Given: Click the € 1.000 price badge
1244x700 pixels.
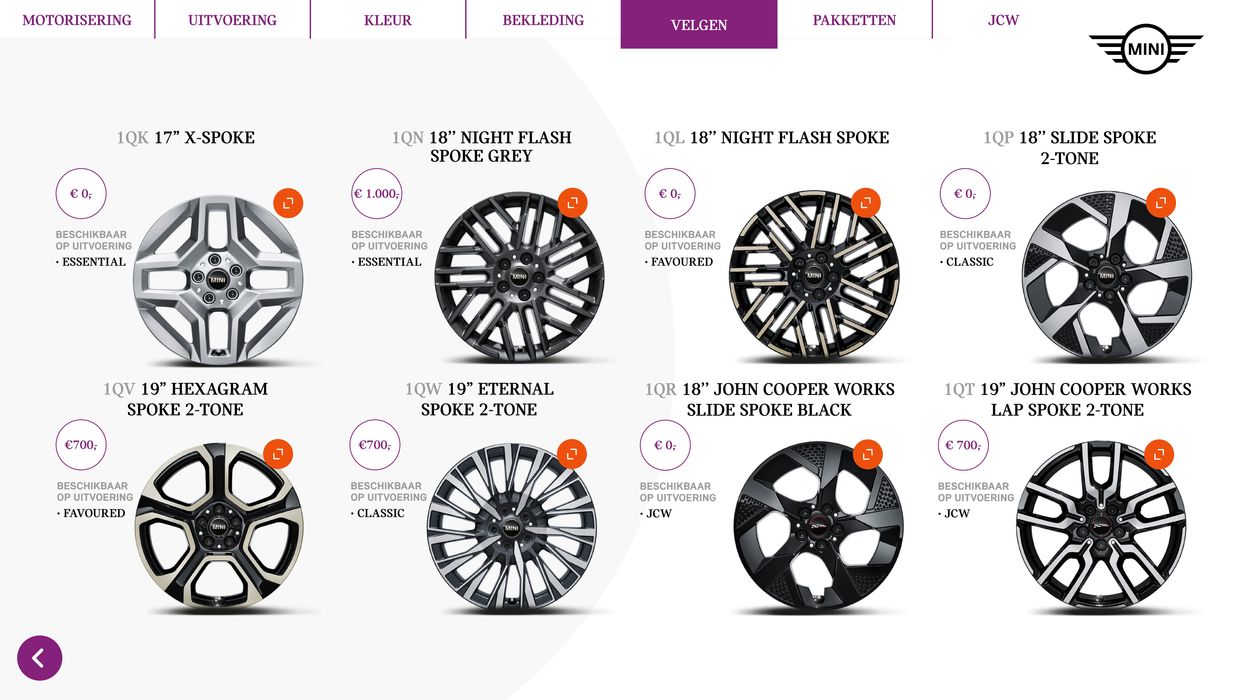Looking at the screenshot, I should click(x=376, y=194).
